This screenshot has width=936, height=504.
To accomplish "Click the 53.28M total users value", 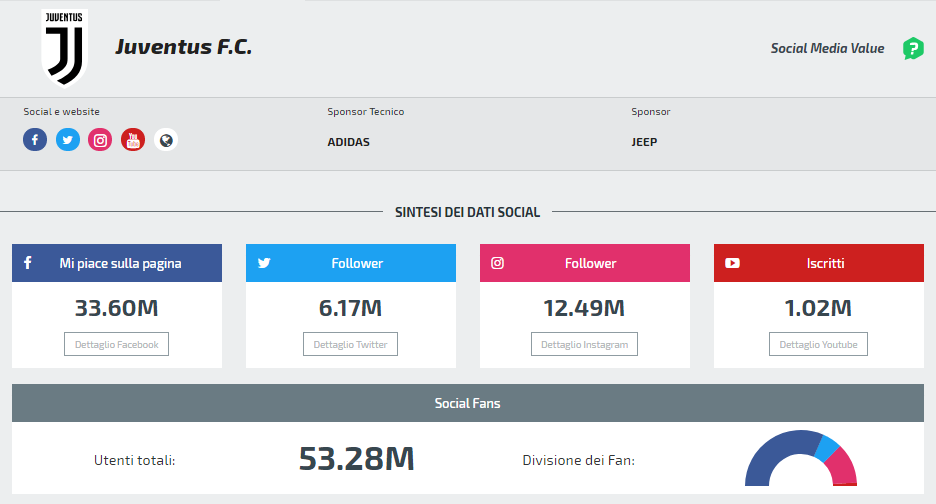I will coord(356,459).
